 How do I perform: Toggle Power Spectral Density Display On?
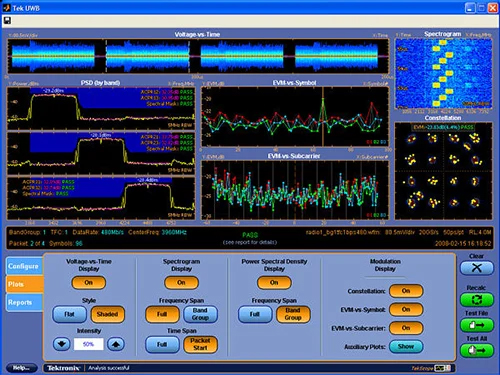[274, 283]
